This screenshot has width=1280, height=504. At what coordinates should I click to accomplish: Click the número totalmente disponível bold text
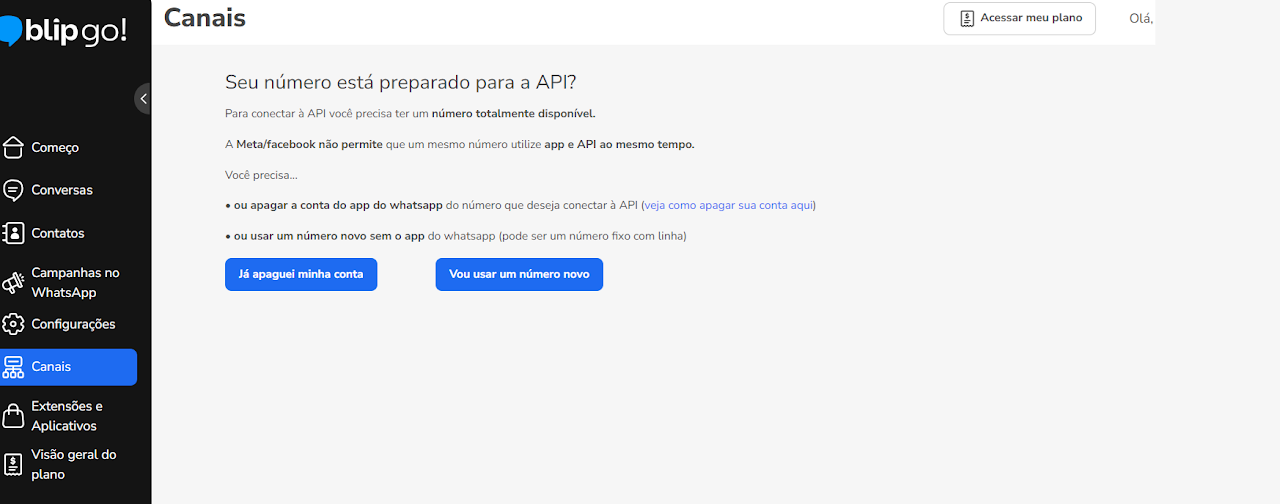pos(513,114)
